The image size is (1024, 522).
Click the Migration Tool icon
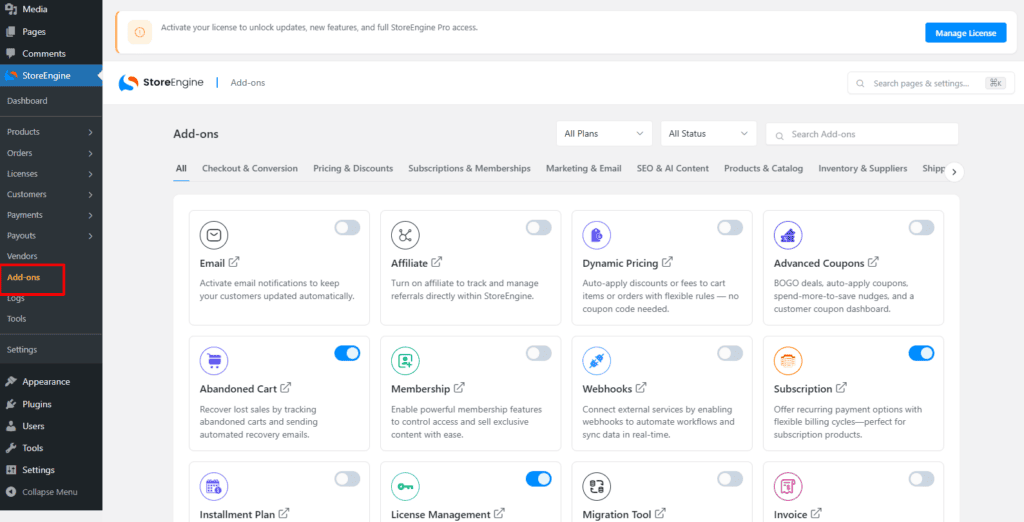pos(596,487)
